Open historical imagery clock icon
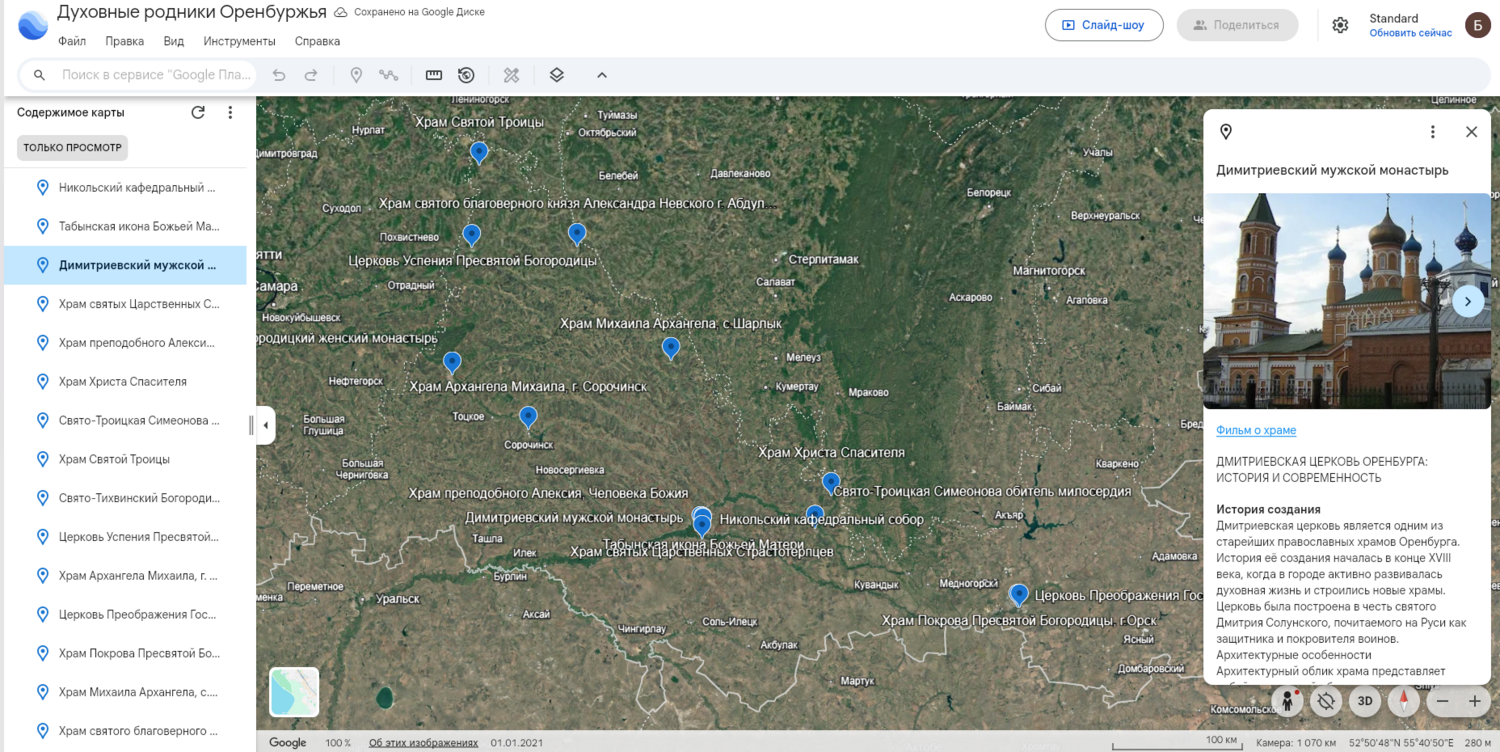Image resolution: width=1500 pixels, height=752 pixels. 466,75
